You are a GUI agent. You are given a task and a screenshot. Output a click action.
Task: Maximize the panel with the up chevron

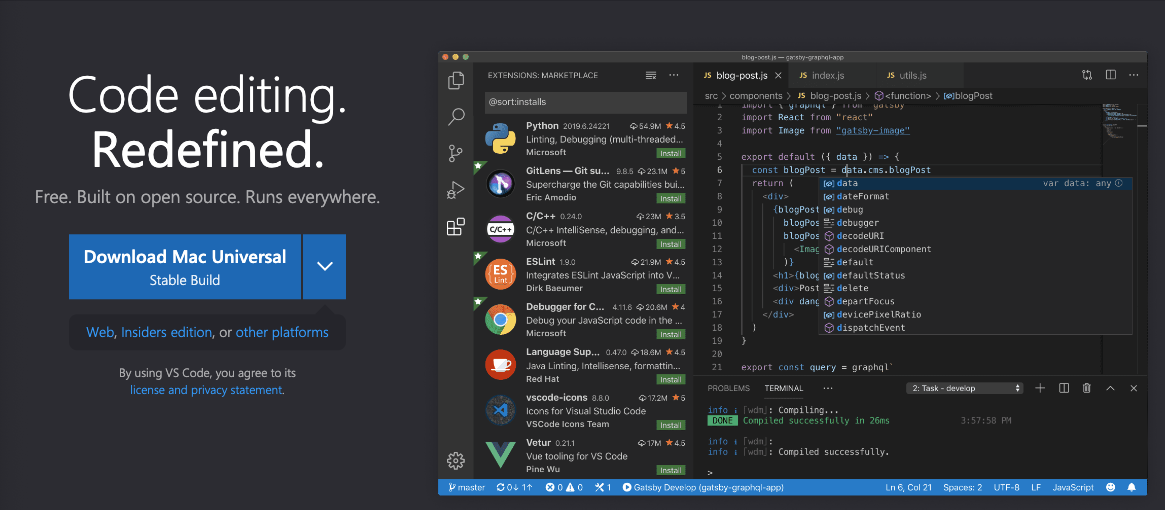(1110, 388)
